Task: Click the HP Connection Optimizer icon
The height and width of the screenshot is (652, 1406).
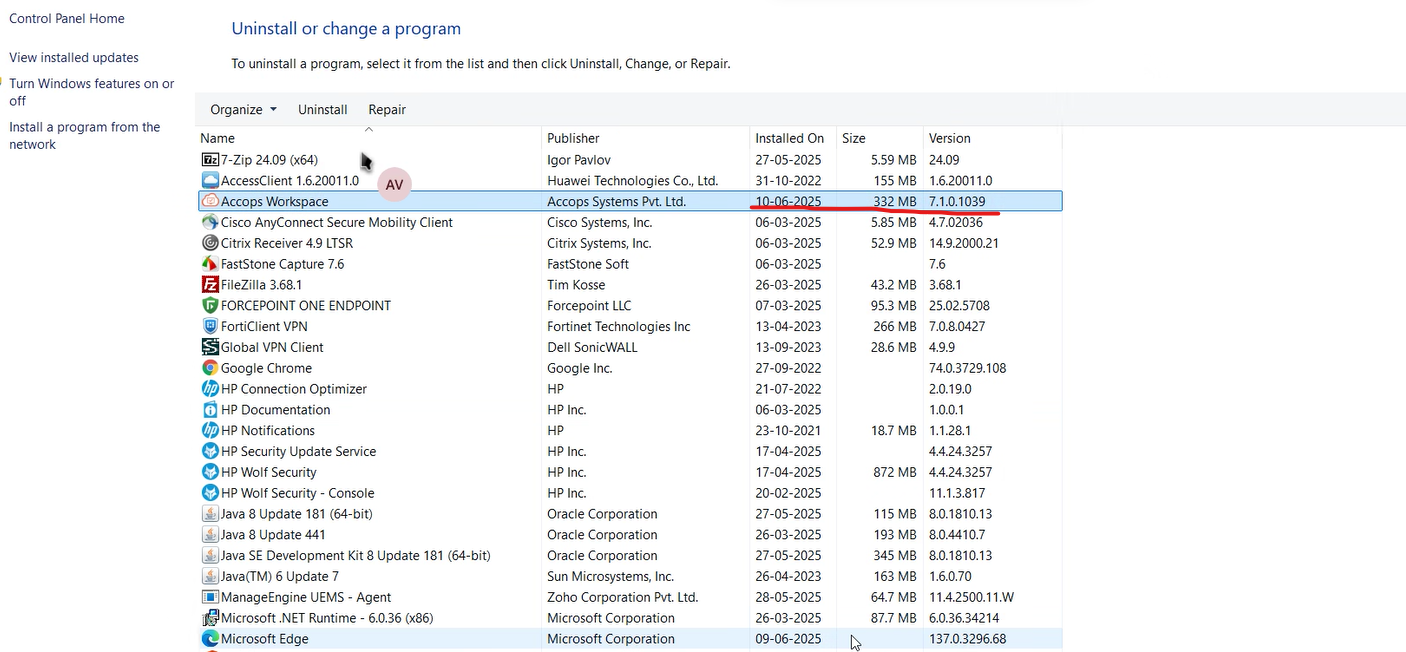Action: point(210,389)
